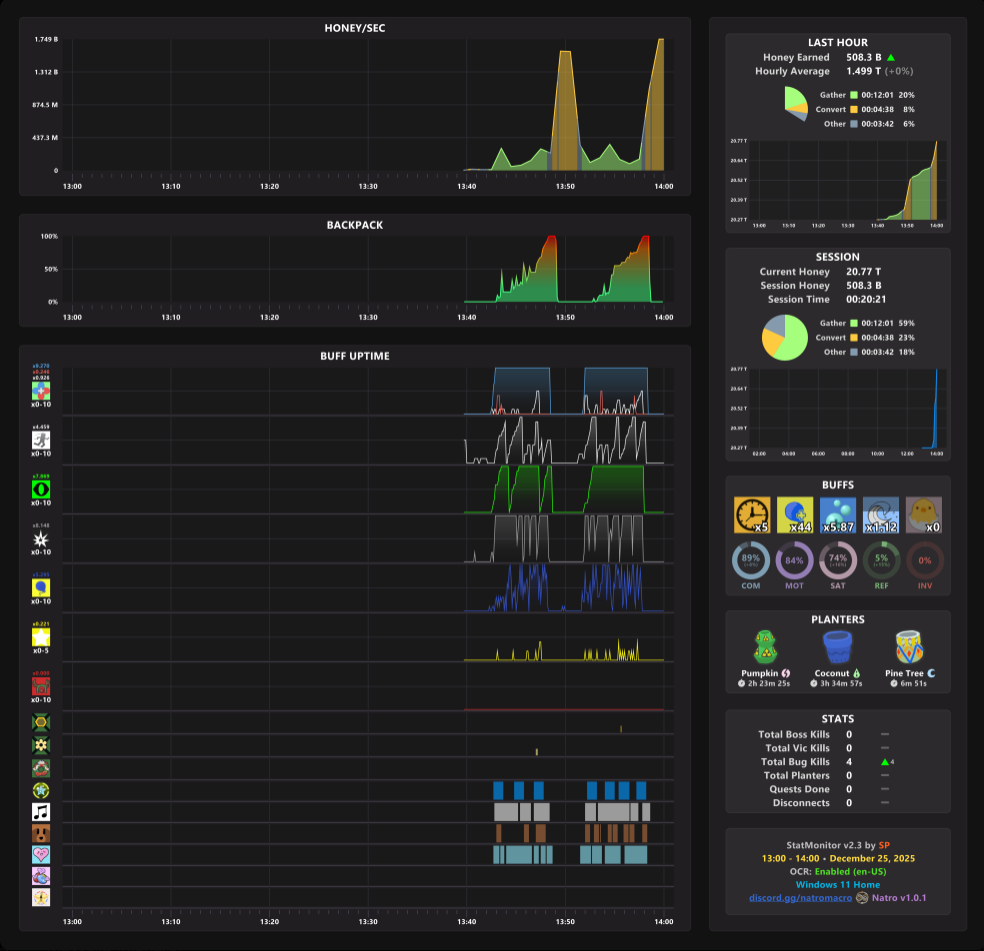Click the green Gather legend swatch under Session
This screenshot has width=984, height=951.
point(853,323)
